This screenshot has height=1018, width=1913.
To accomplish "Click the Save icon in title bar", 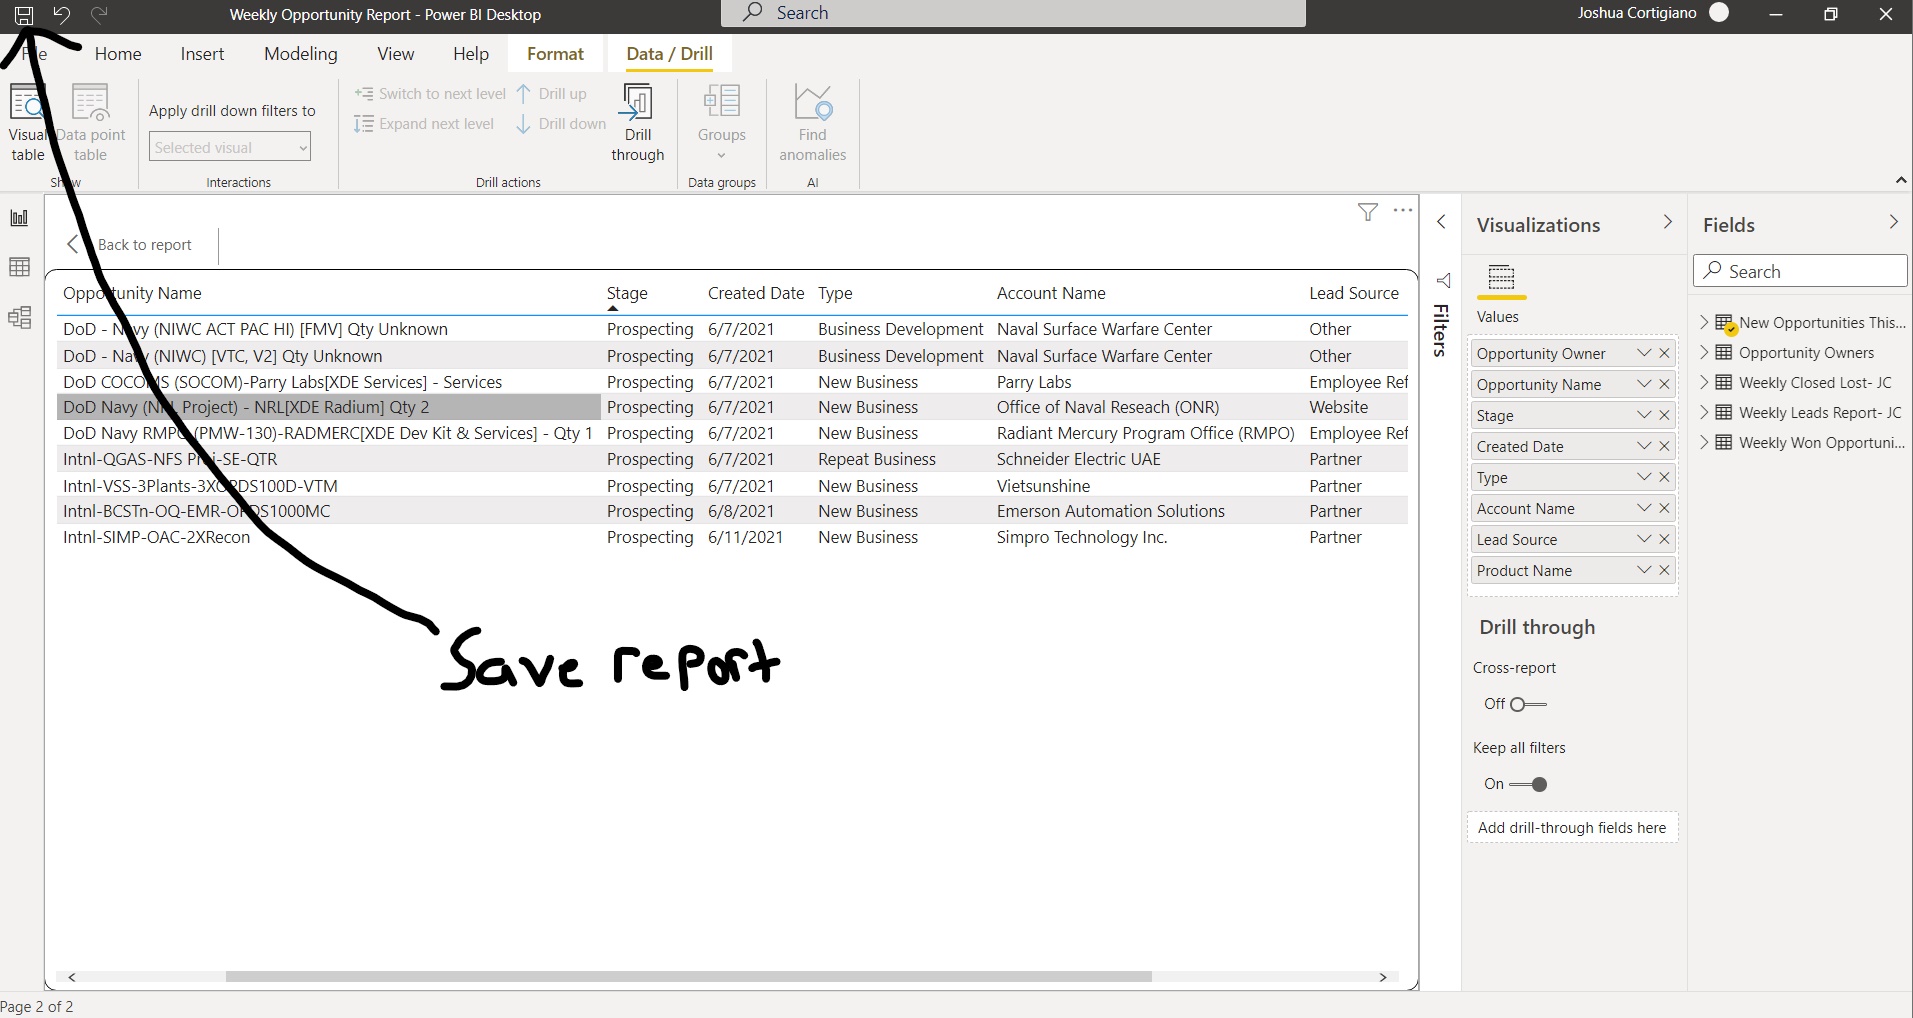I will pyautogui.click(x=23, y=15).
